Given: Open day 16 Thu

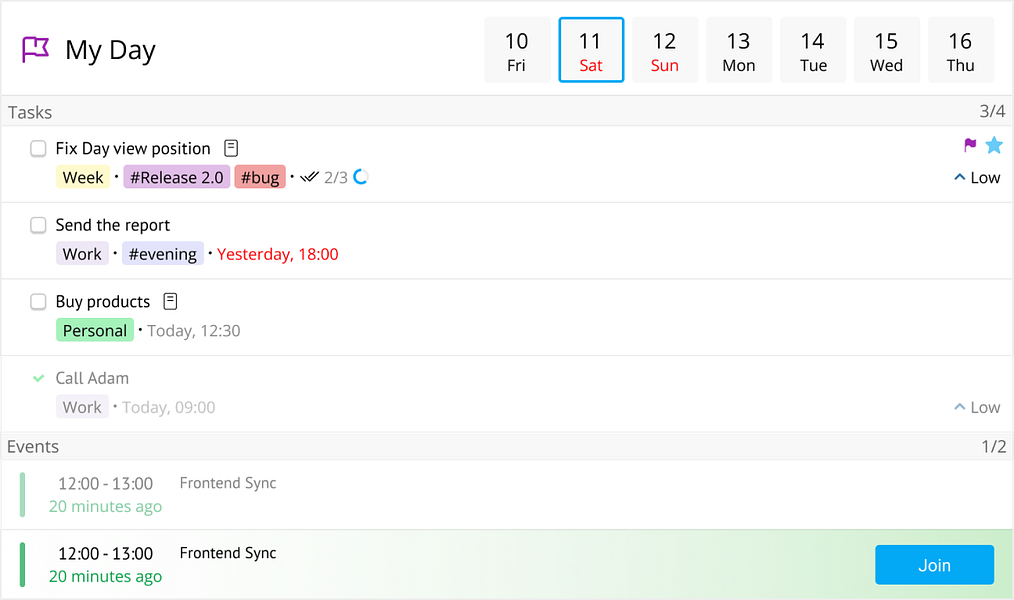Looking at the screenshot, I should tap(961, 50).
